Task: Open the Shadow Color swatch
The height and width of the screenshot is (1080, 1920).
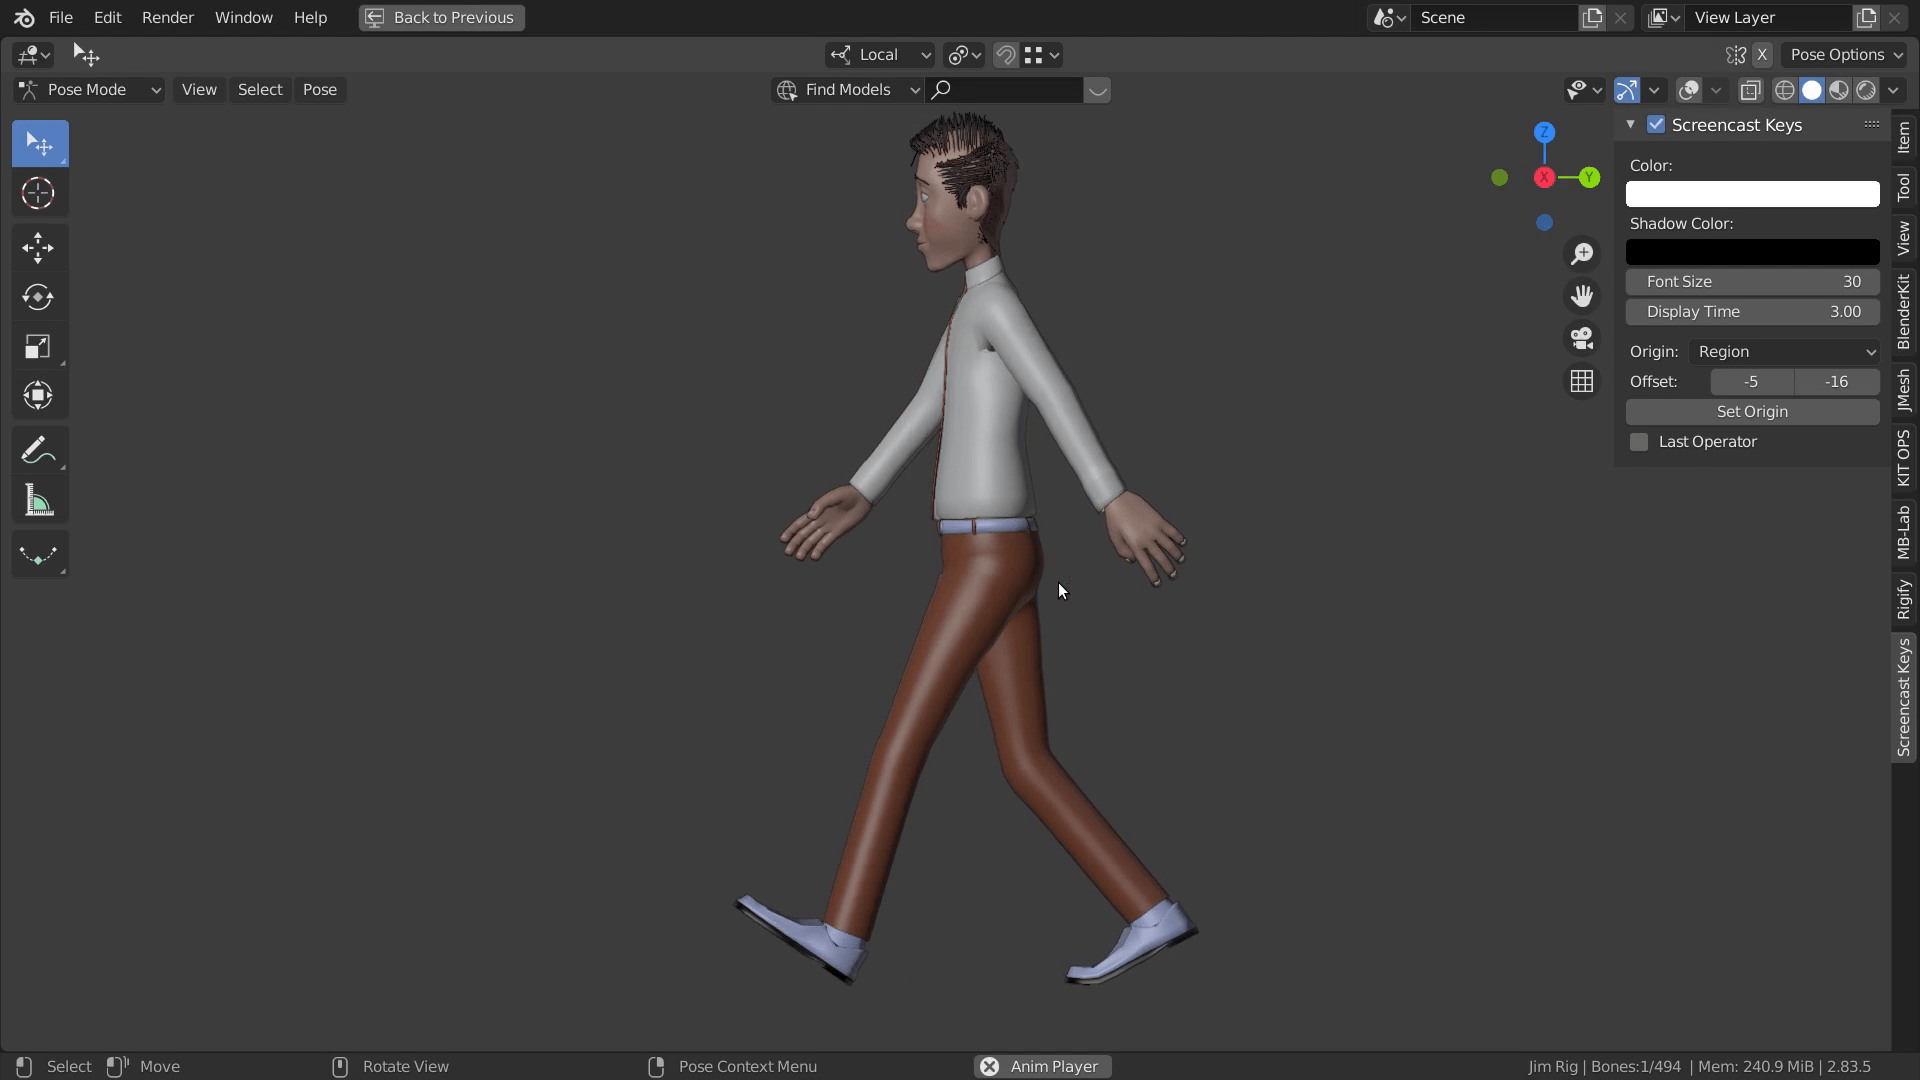Action: tap(1752, 251)
